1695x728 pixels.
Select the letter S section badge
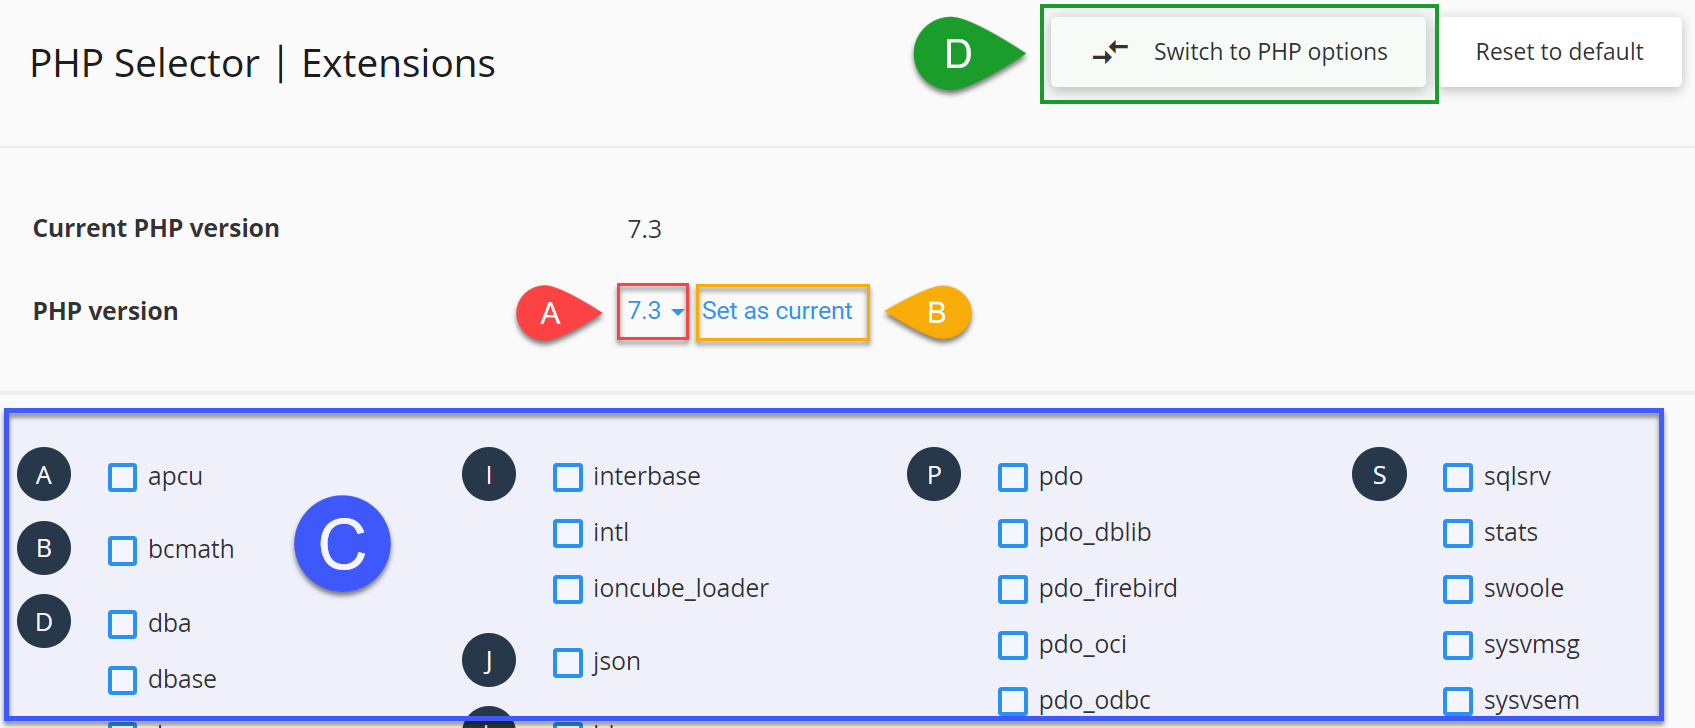[1380, 474]
